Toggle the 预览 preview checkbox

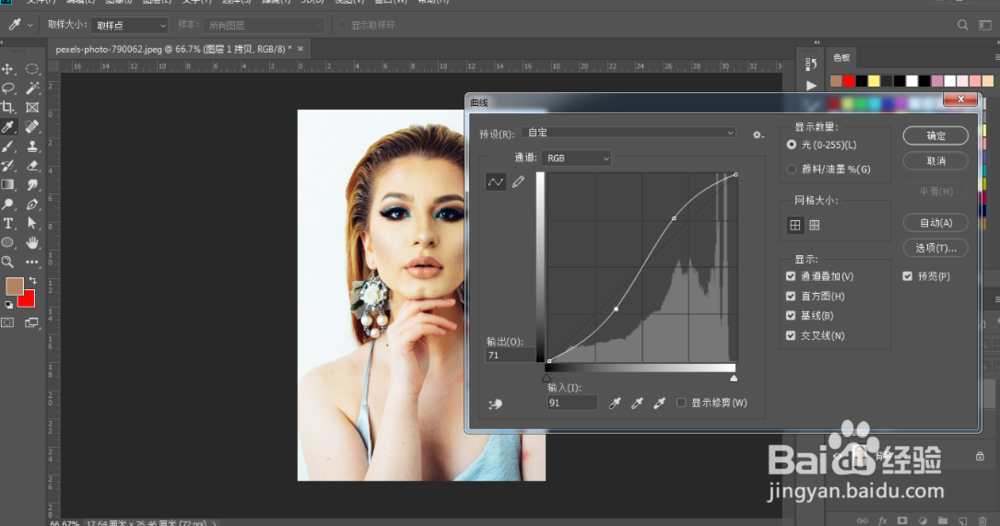[908, 276]
